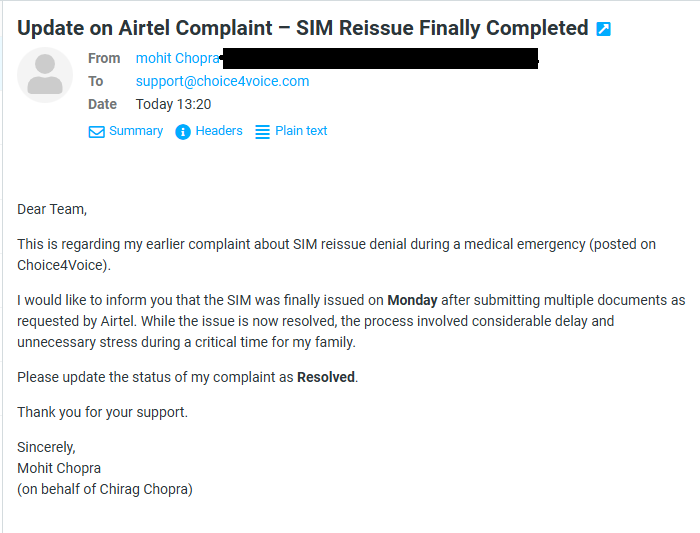Image resolution: width=700 pixels, height=533 pixels.
Task: Click 'Thank you for your support' line
Action: click(x=102, y=412)
